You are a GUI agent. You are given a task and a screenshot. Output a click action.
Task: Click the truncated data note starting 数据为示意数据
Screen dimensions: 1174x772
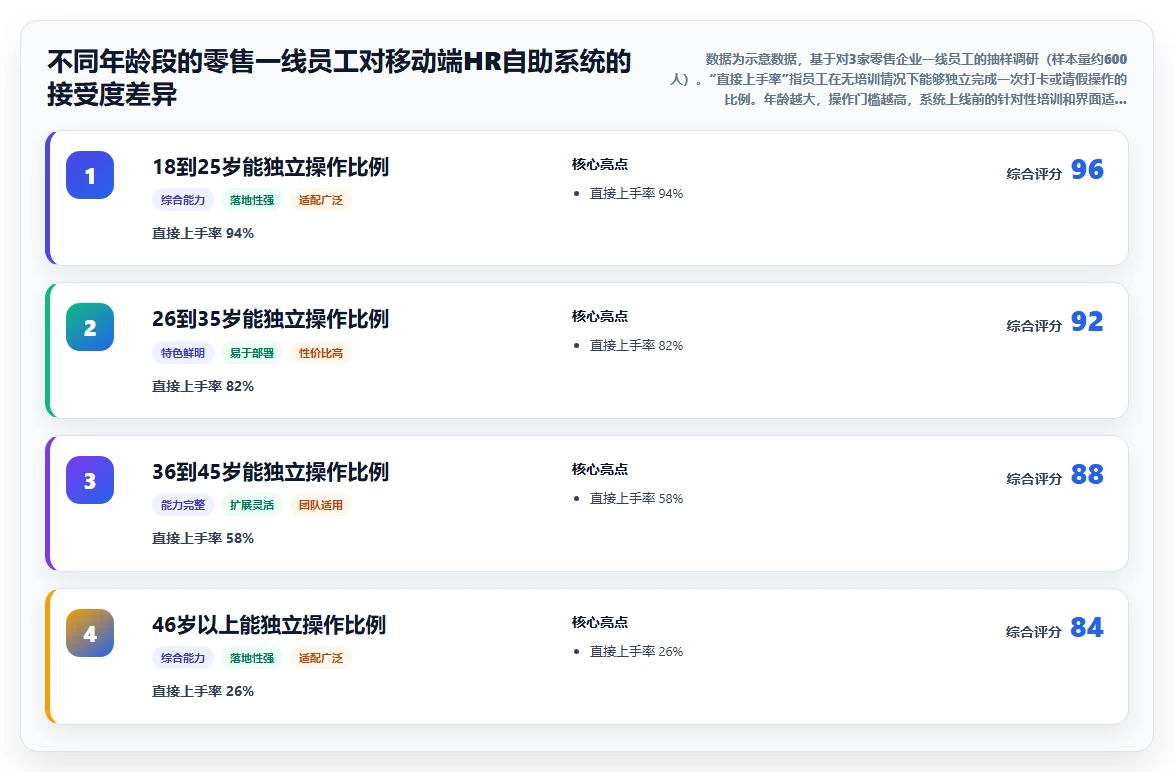(x=898, y=79)
